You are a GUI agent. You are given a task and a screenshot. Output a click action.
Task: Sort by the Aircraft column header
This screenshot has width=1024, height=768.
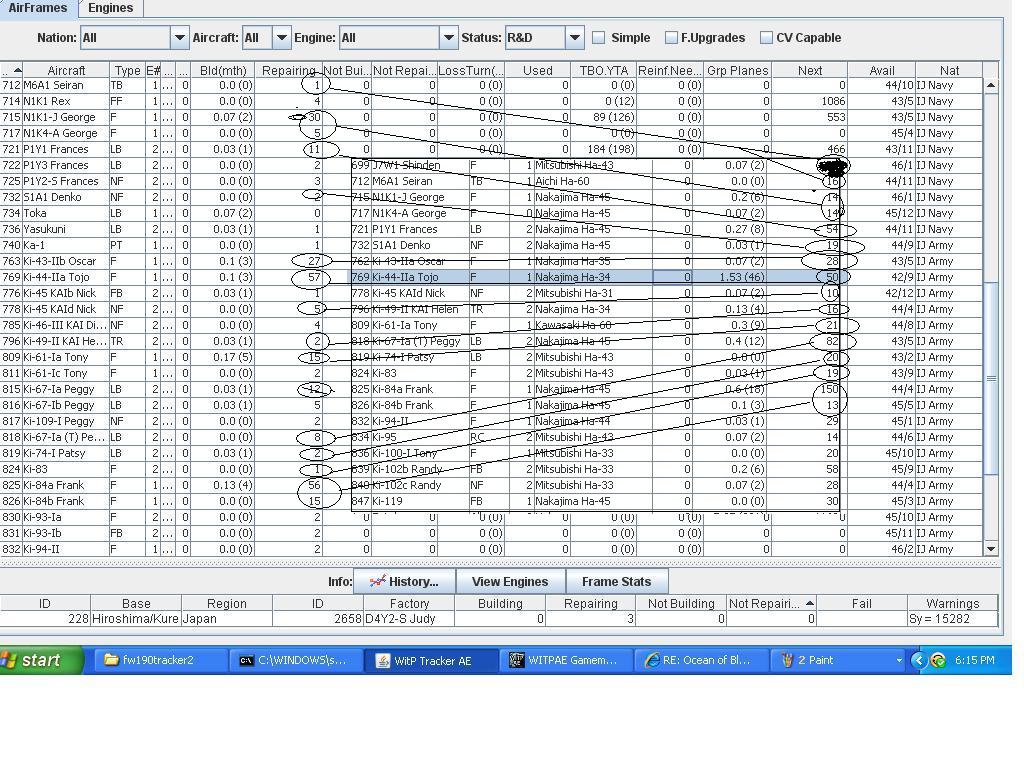[66, 70]
